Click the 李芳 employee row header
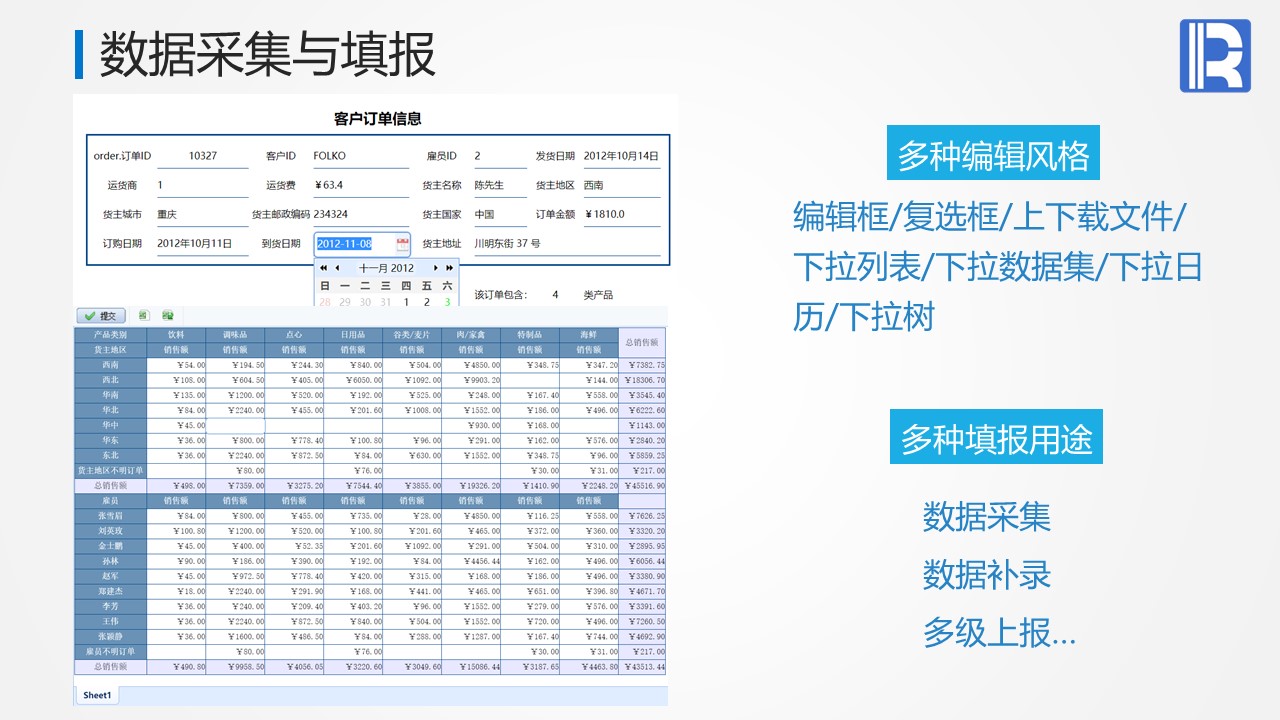 click(x=110, y=606)
